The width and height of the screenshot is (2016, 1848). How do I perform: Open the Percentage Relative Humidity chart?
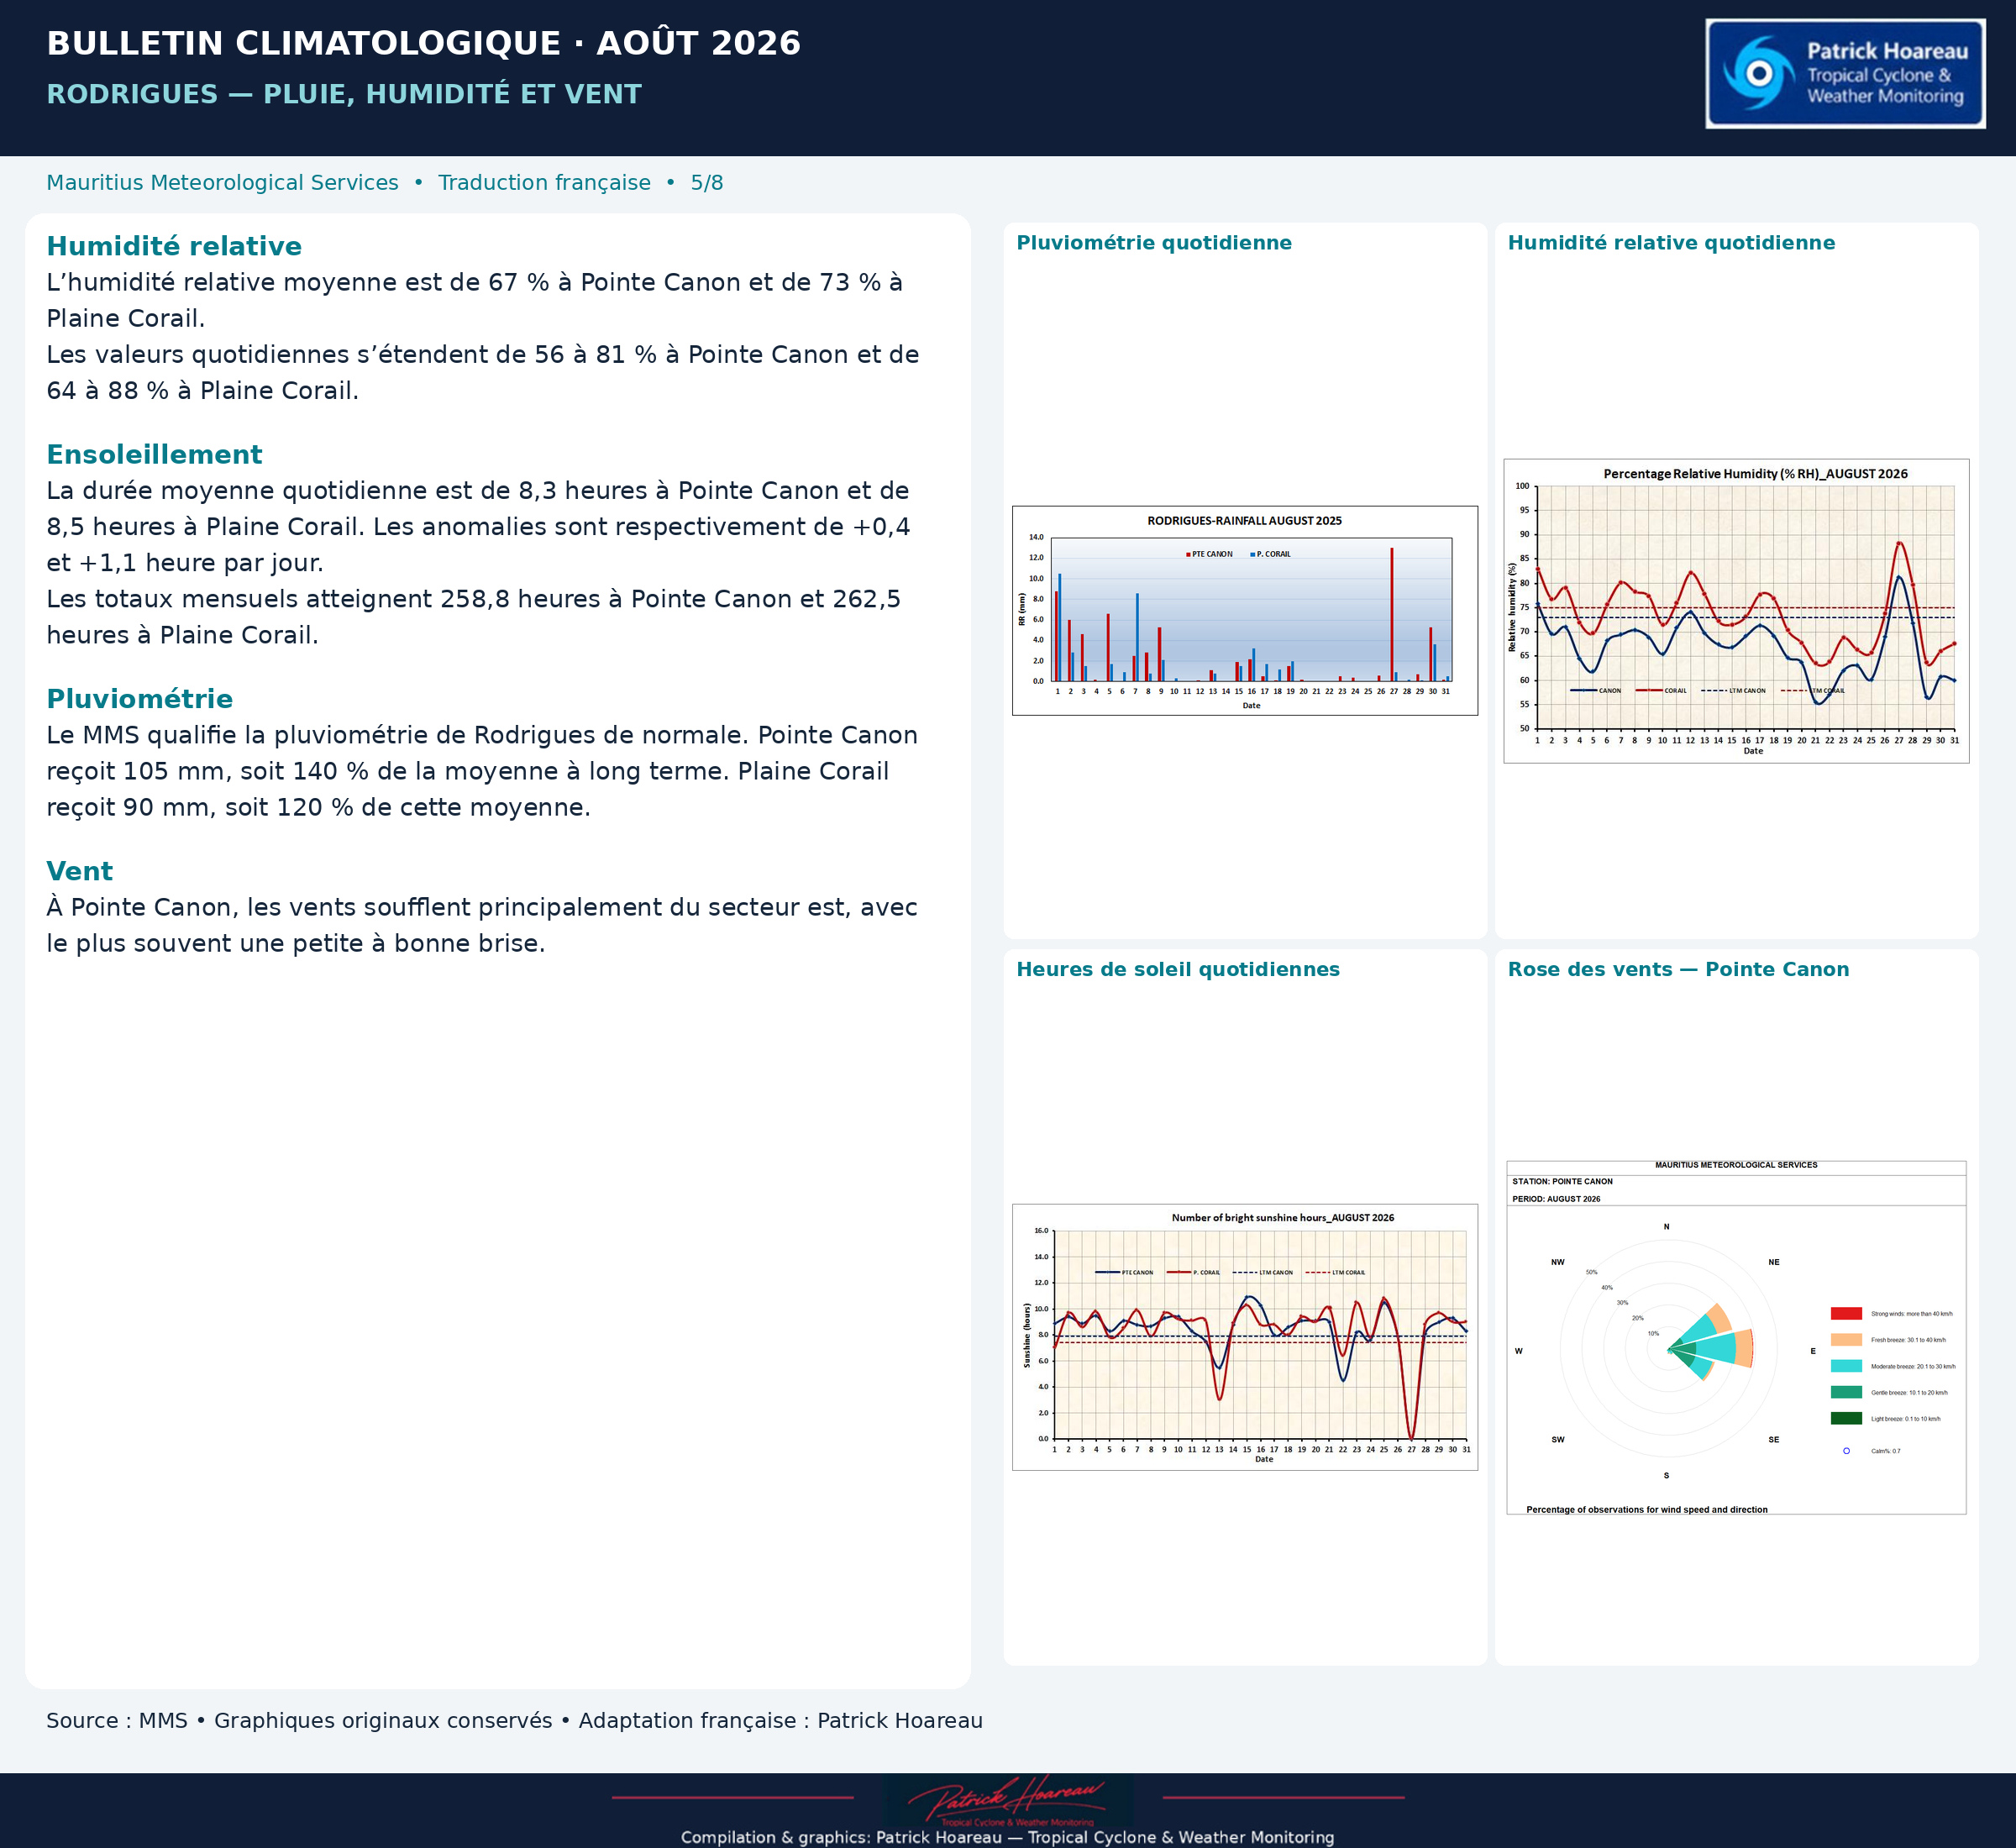pos(1736,611)
